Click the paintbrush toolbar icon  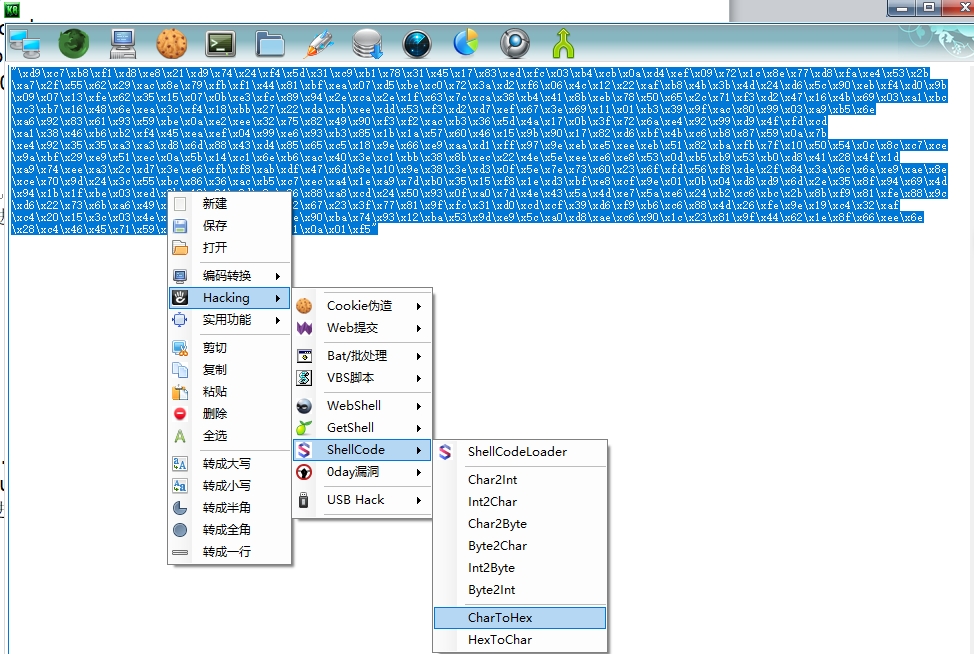click(319, 44)
